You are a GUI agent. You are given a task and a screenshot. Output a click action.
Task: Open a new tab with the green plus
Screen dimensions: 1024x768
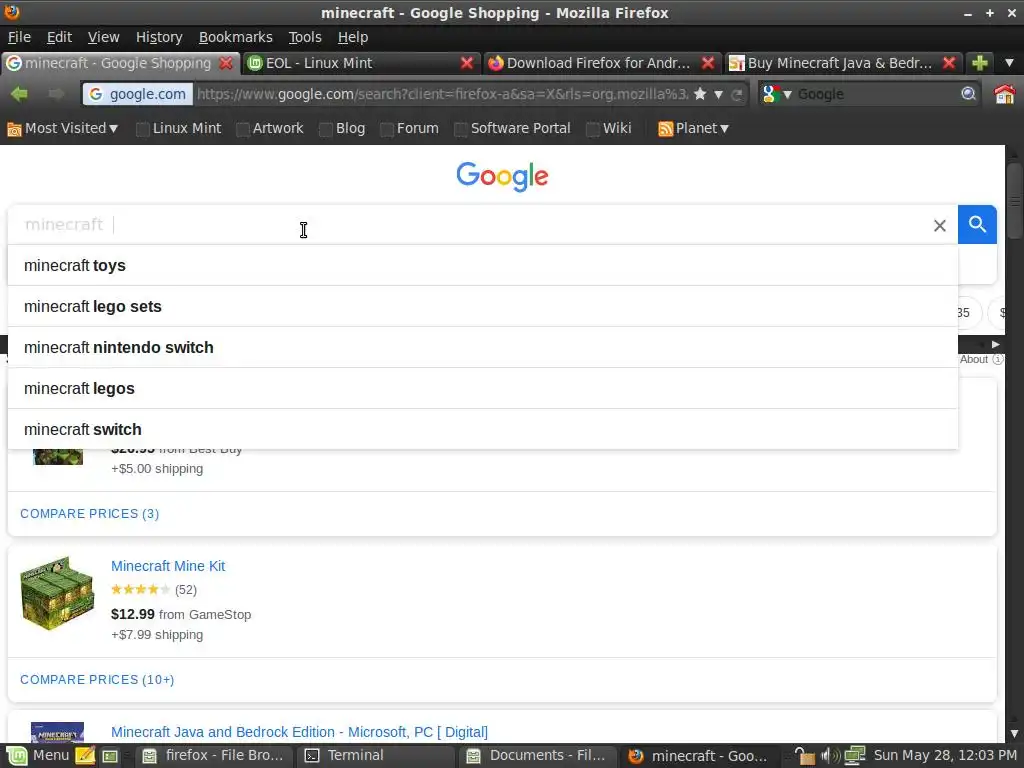(x=980, y=63)
